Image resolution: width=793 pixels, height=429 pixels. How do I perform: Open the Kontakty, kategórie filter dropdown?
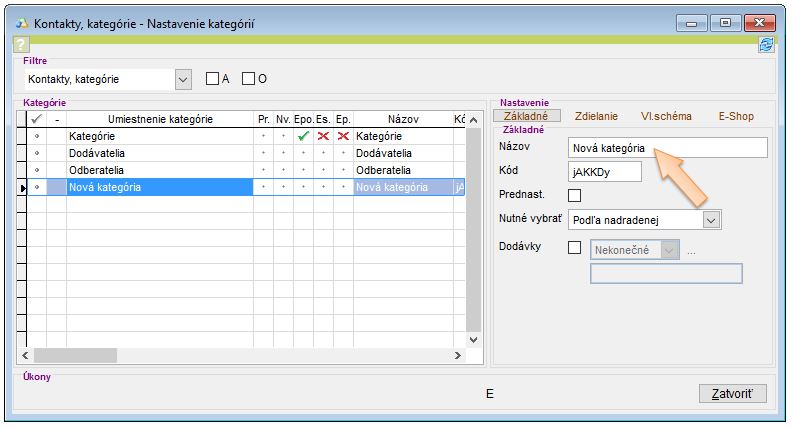tap(182, 79)
